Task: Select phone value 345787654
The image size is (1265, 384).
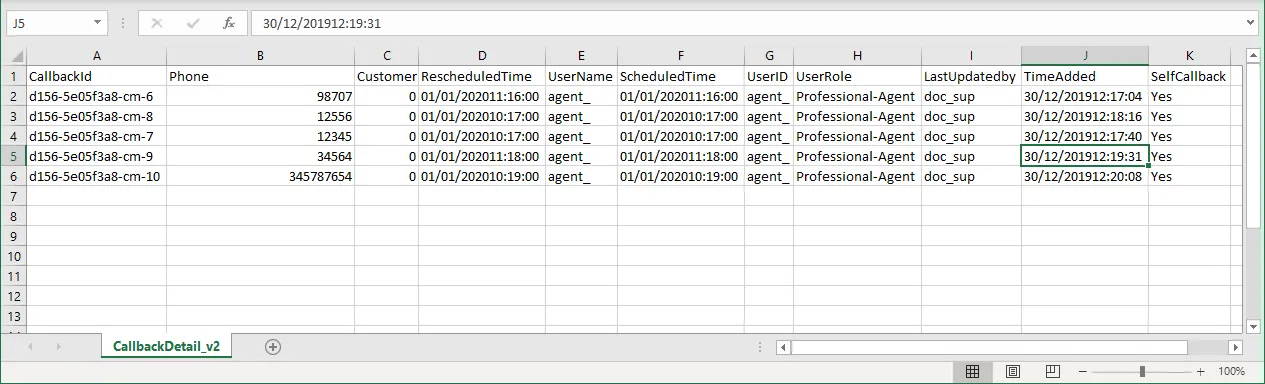Action: tap(260, 176)
